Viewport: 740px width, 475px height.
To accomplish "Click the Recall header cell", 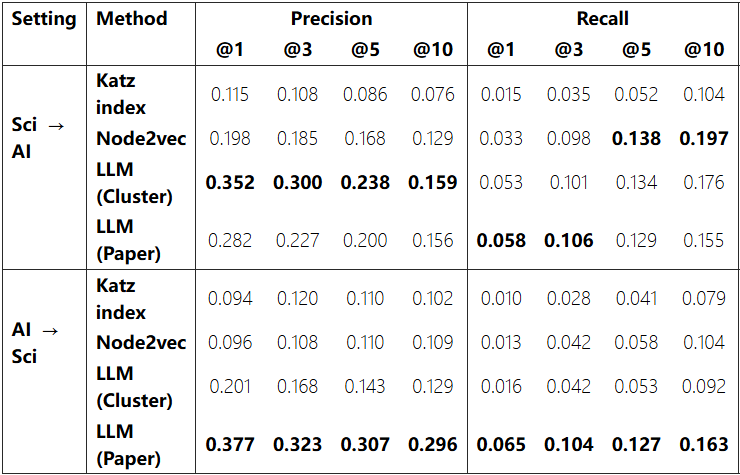I will [603, 19].
